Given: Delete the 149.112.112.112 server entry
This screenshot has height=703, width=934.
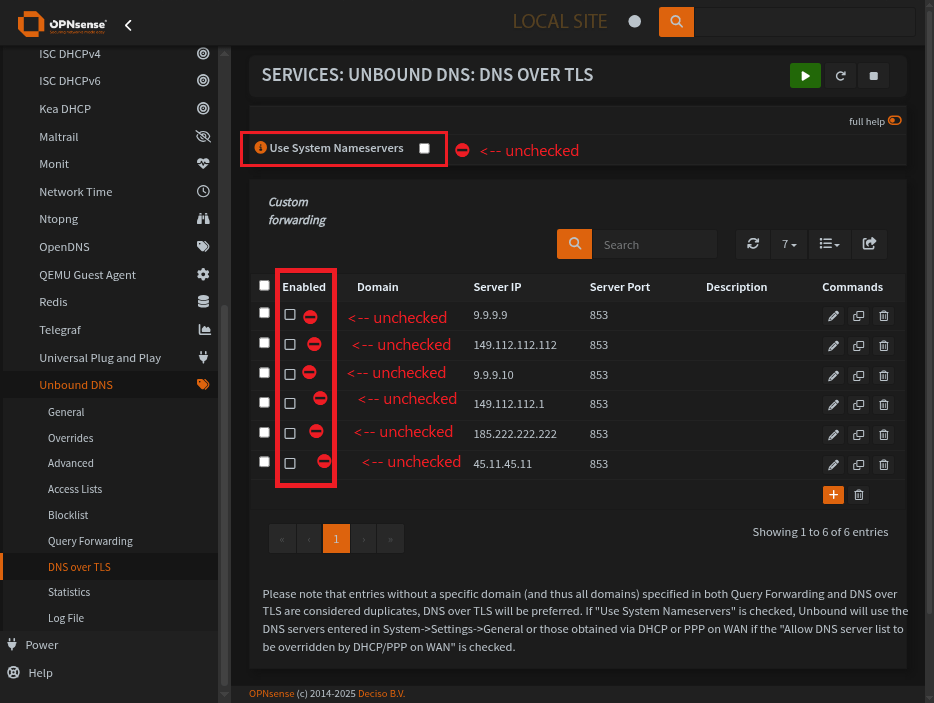Looking at the screenshot, I should pos(884,346).
